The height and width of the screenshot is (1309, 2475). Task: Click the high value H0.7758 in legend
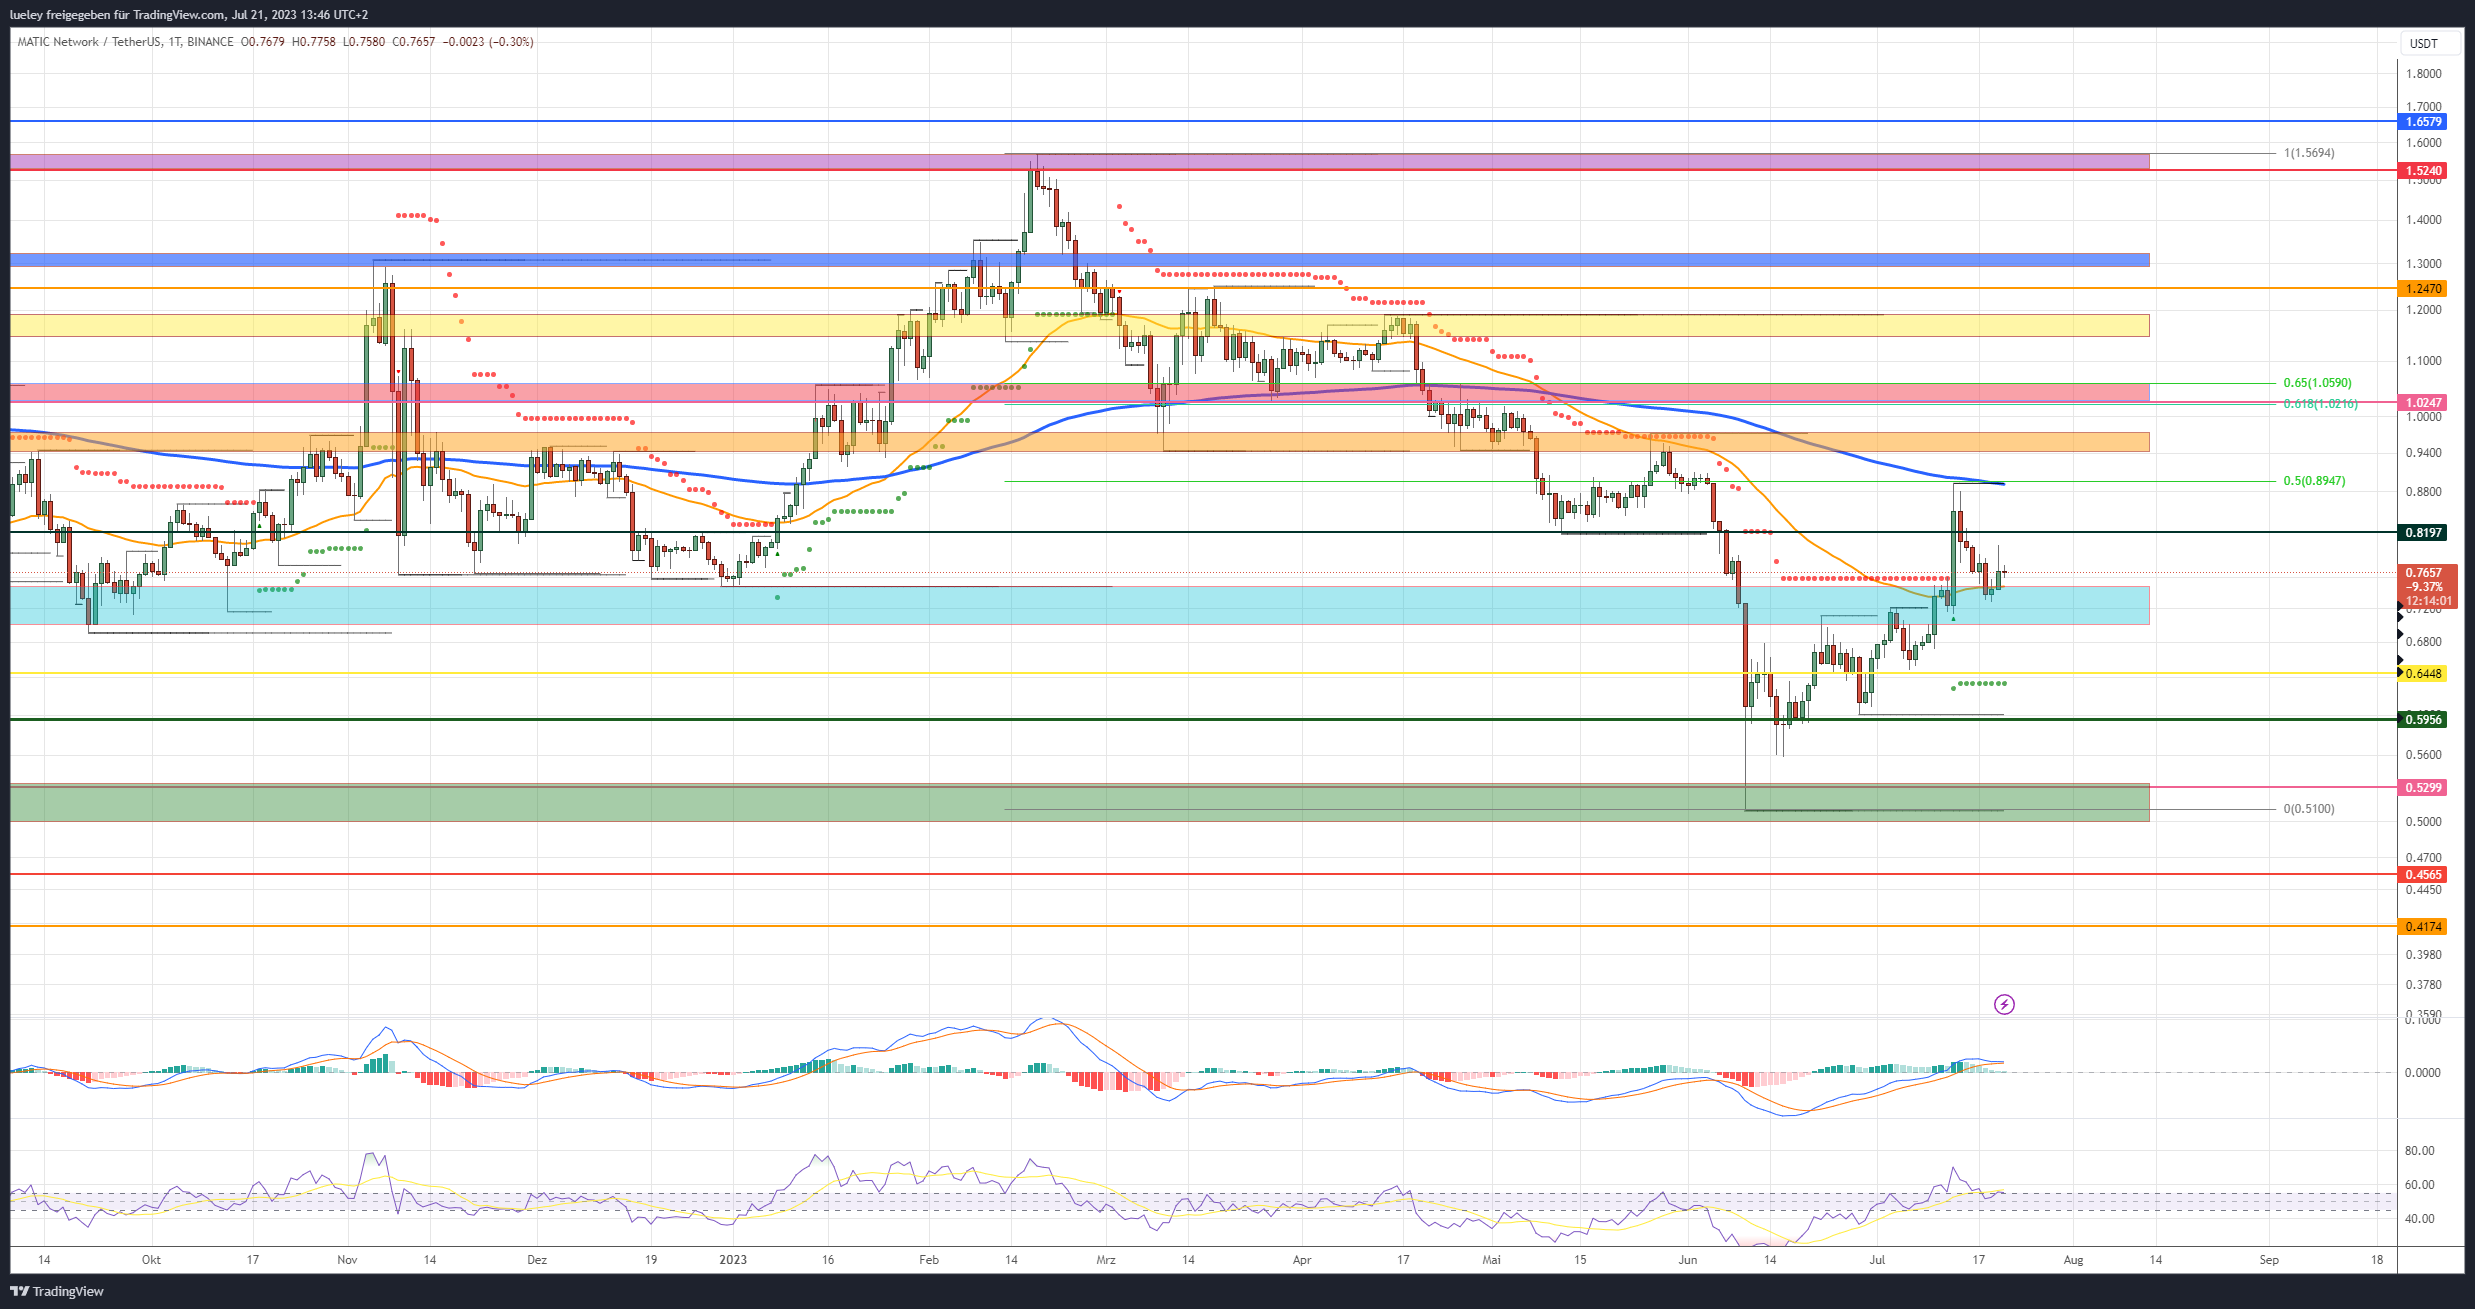pos(313,42)
